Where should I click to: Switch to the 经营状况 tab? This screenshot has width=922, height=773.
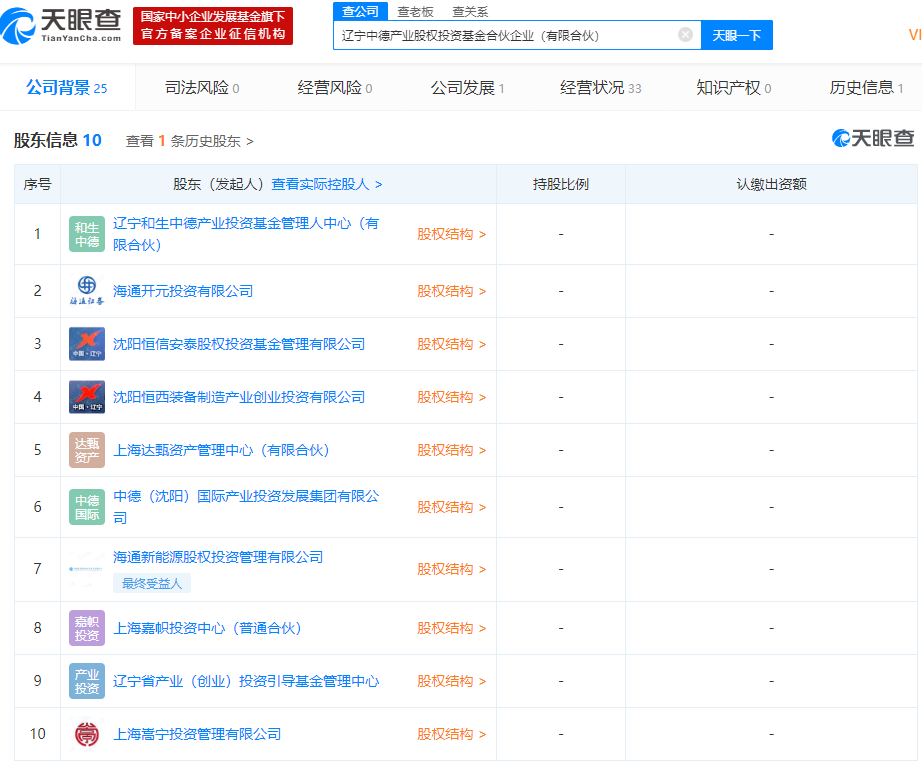click(600, 88)
